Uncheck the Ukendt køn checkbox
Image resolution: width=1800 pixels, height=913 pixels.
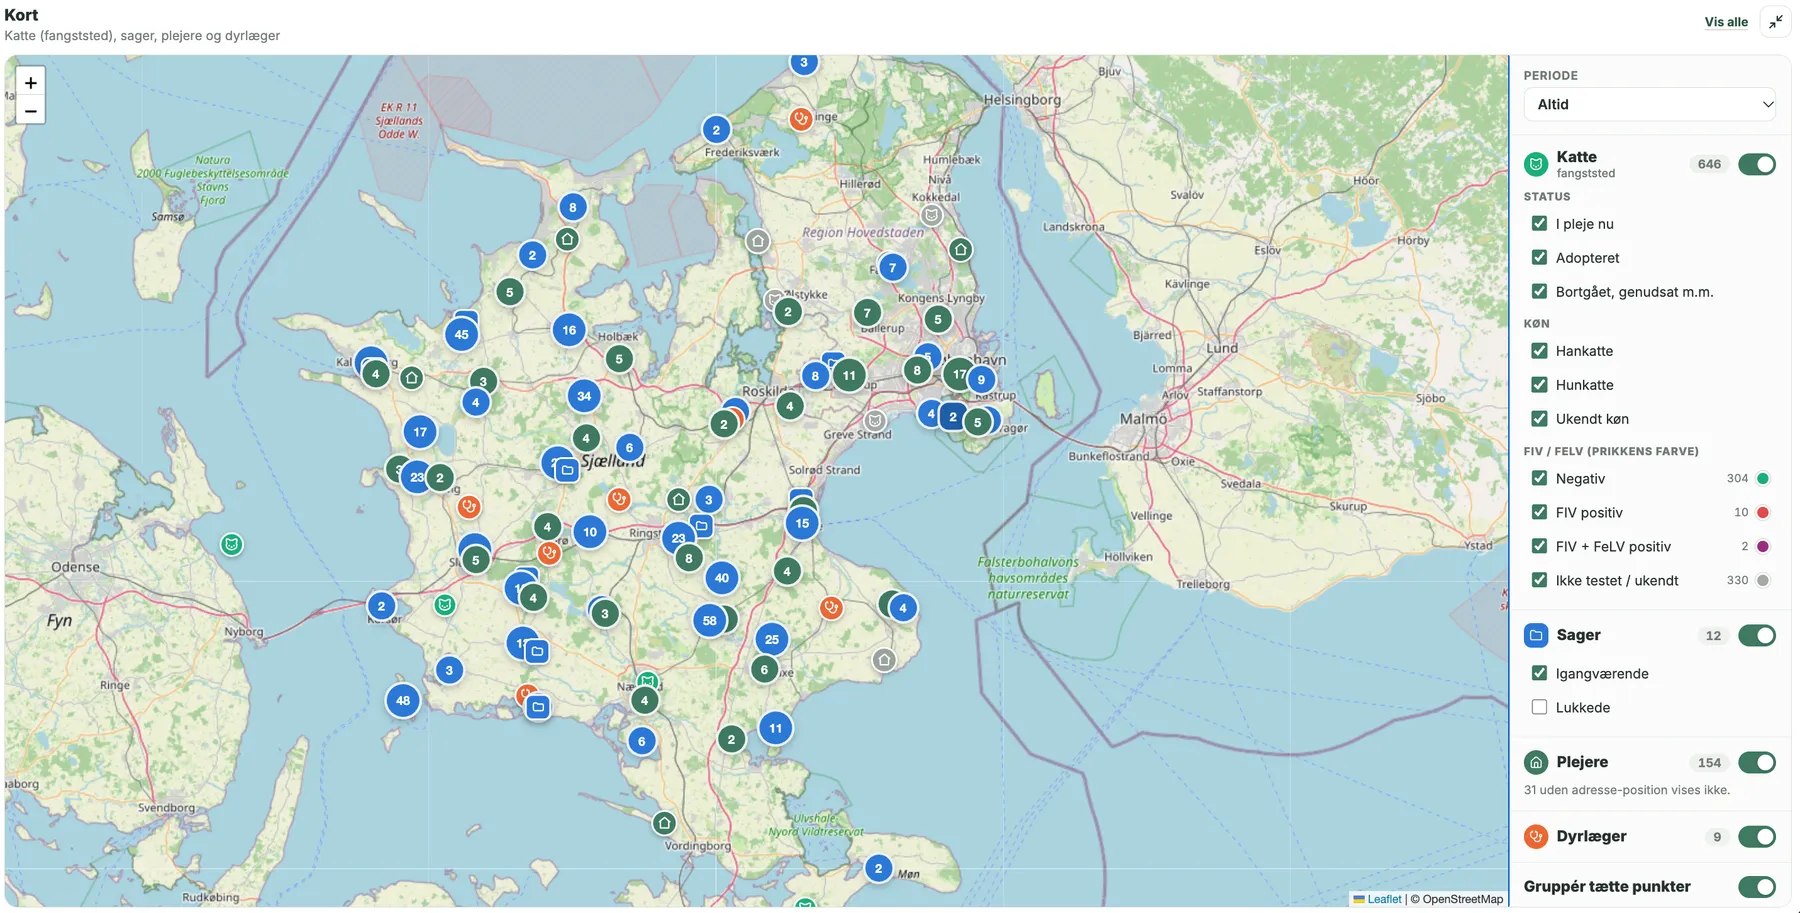[1539, 418]
